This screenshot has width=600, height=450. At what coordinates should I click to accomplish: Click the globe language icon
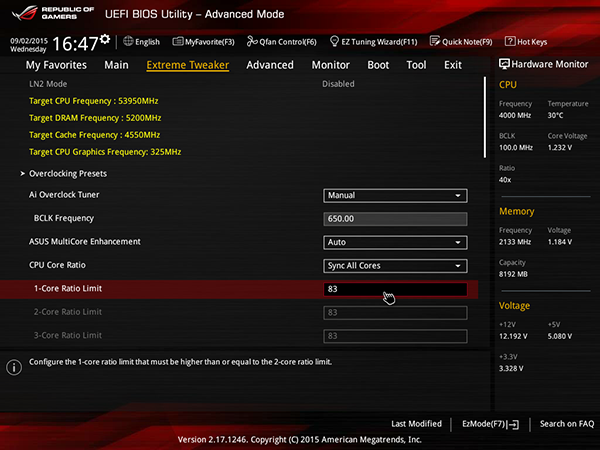(x=128, y=41)
